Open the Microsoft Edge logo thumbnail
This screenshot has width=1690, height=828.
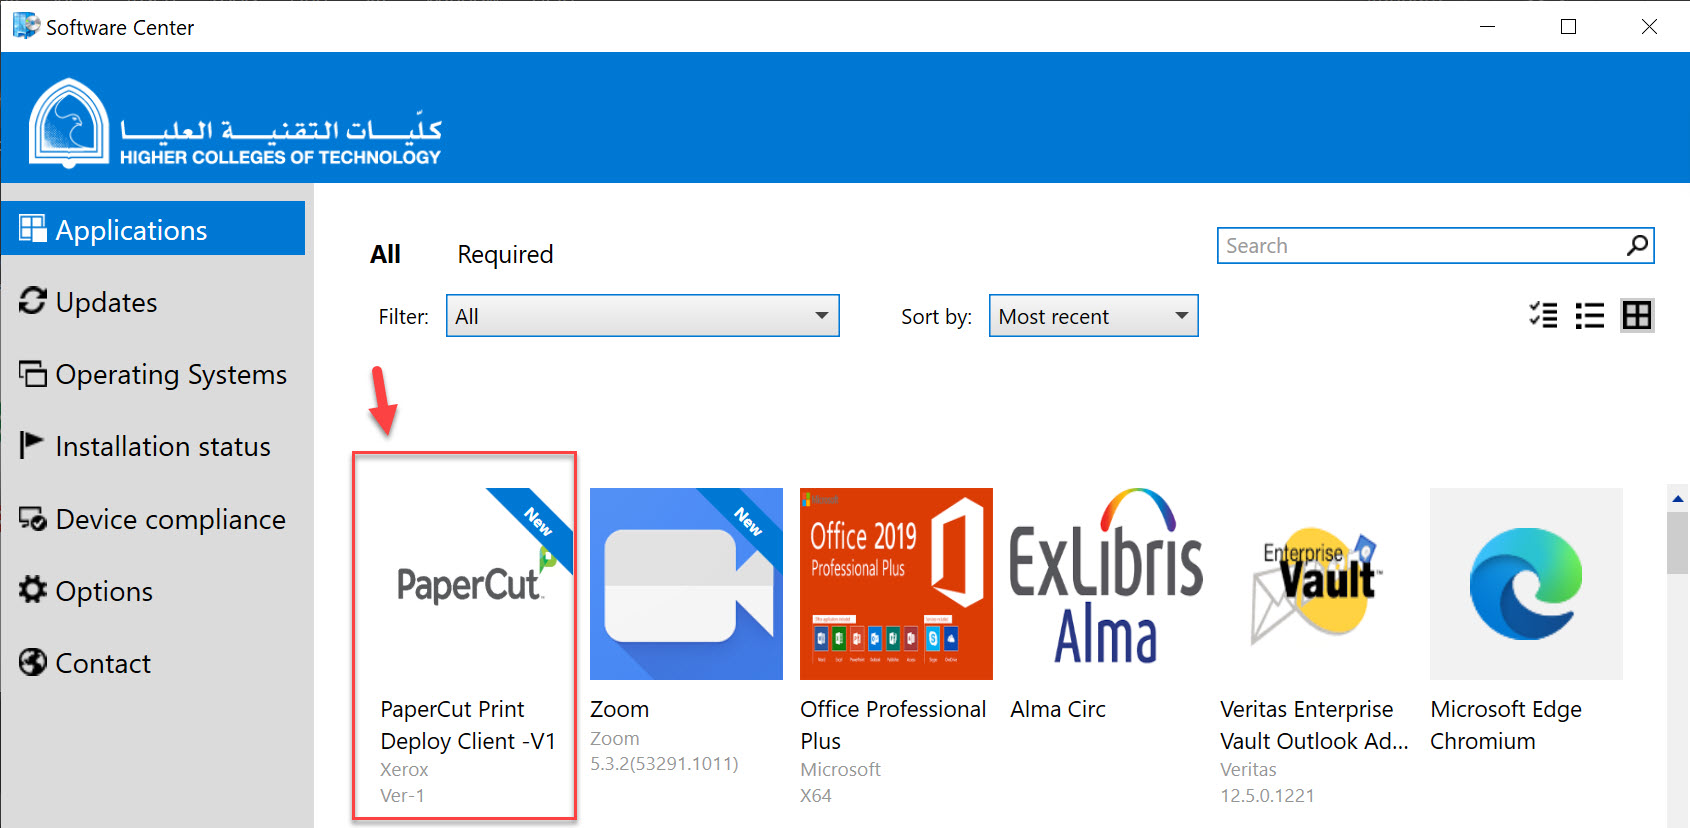click(1526, 584)
